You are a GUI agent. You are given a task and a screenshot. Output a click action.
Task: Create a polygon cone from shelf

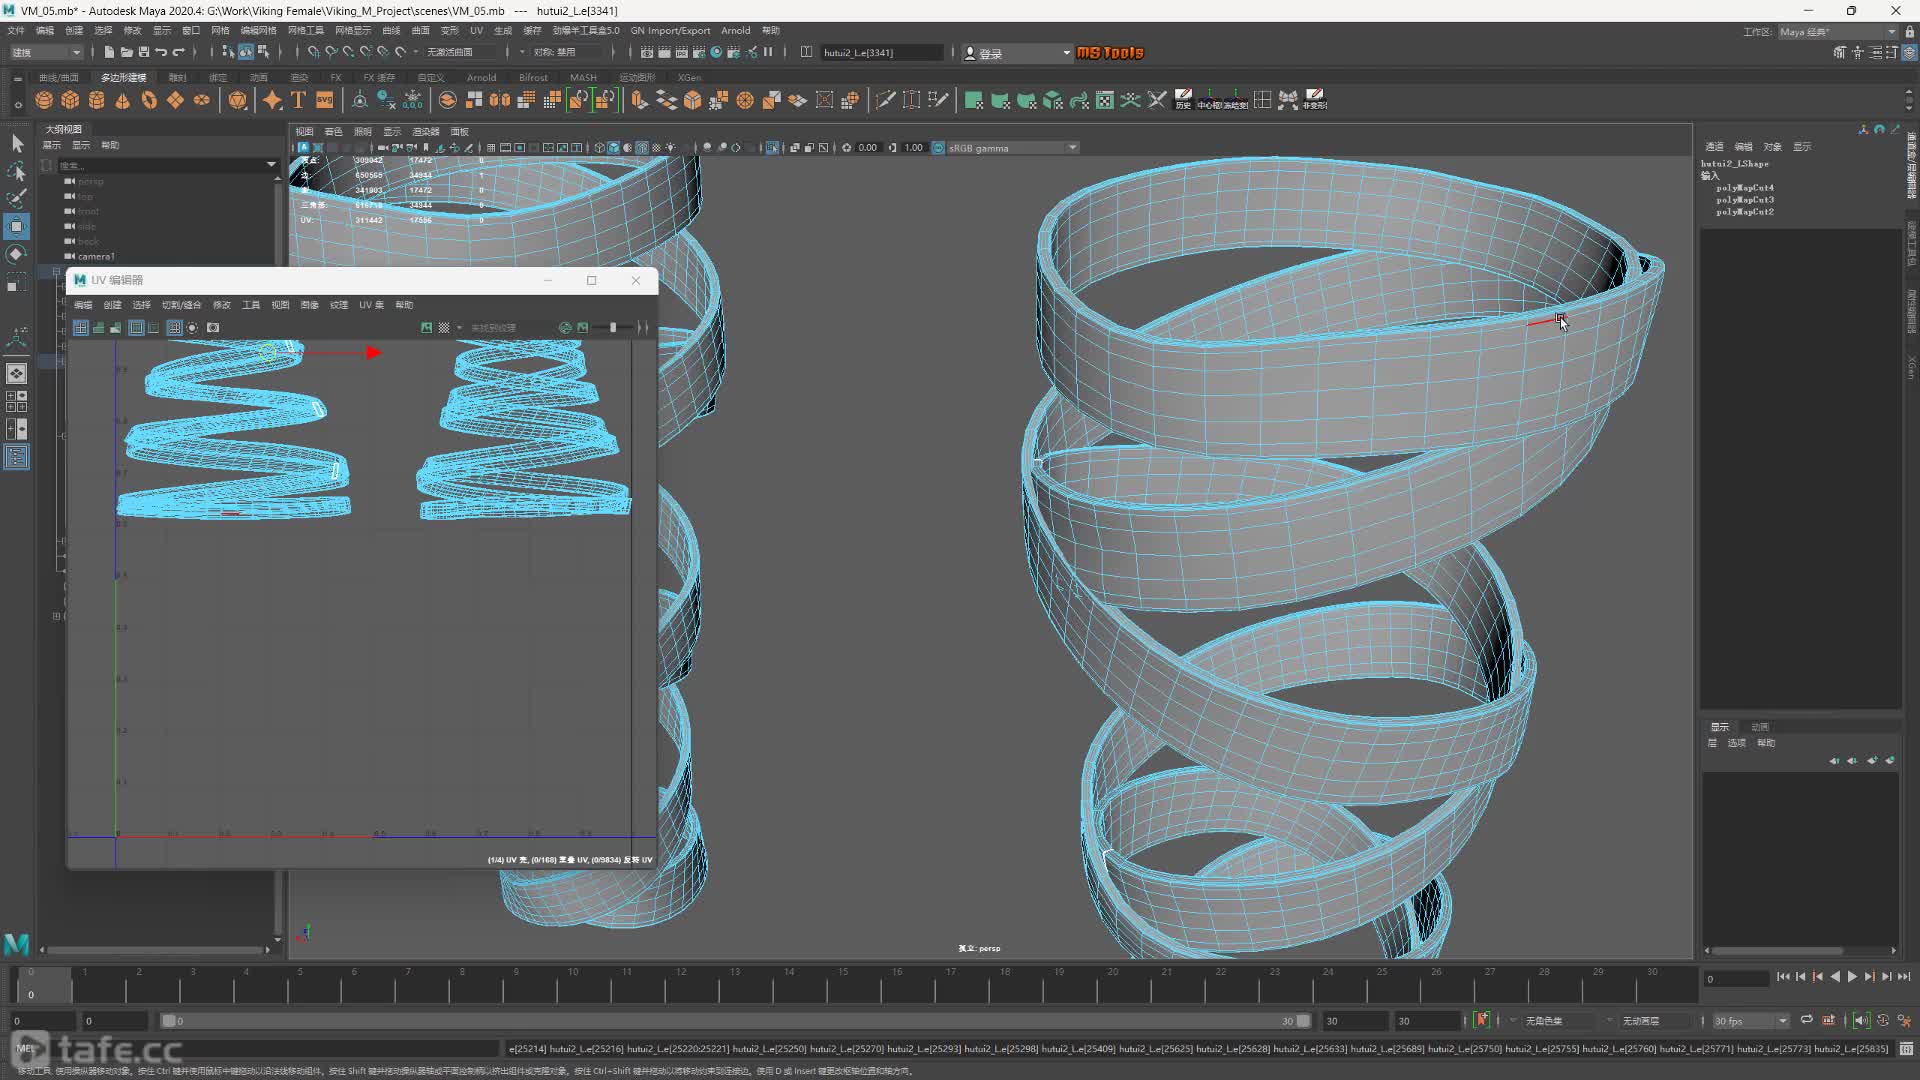click(x=123, y=100)
